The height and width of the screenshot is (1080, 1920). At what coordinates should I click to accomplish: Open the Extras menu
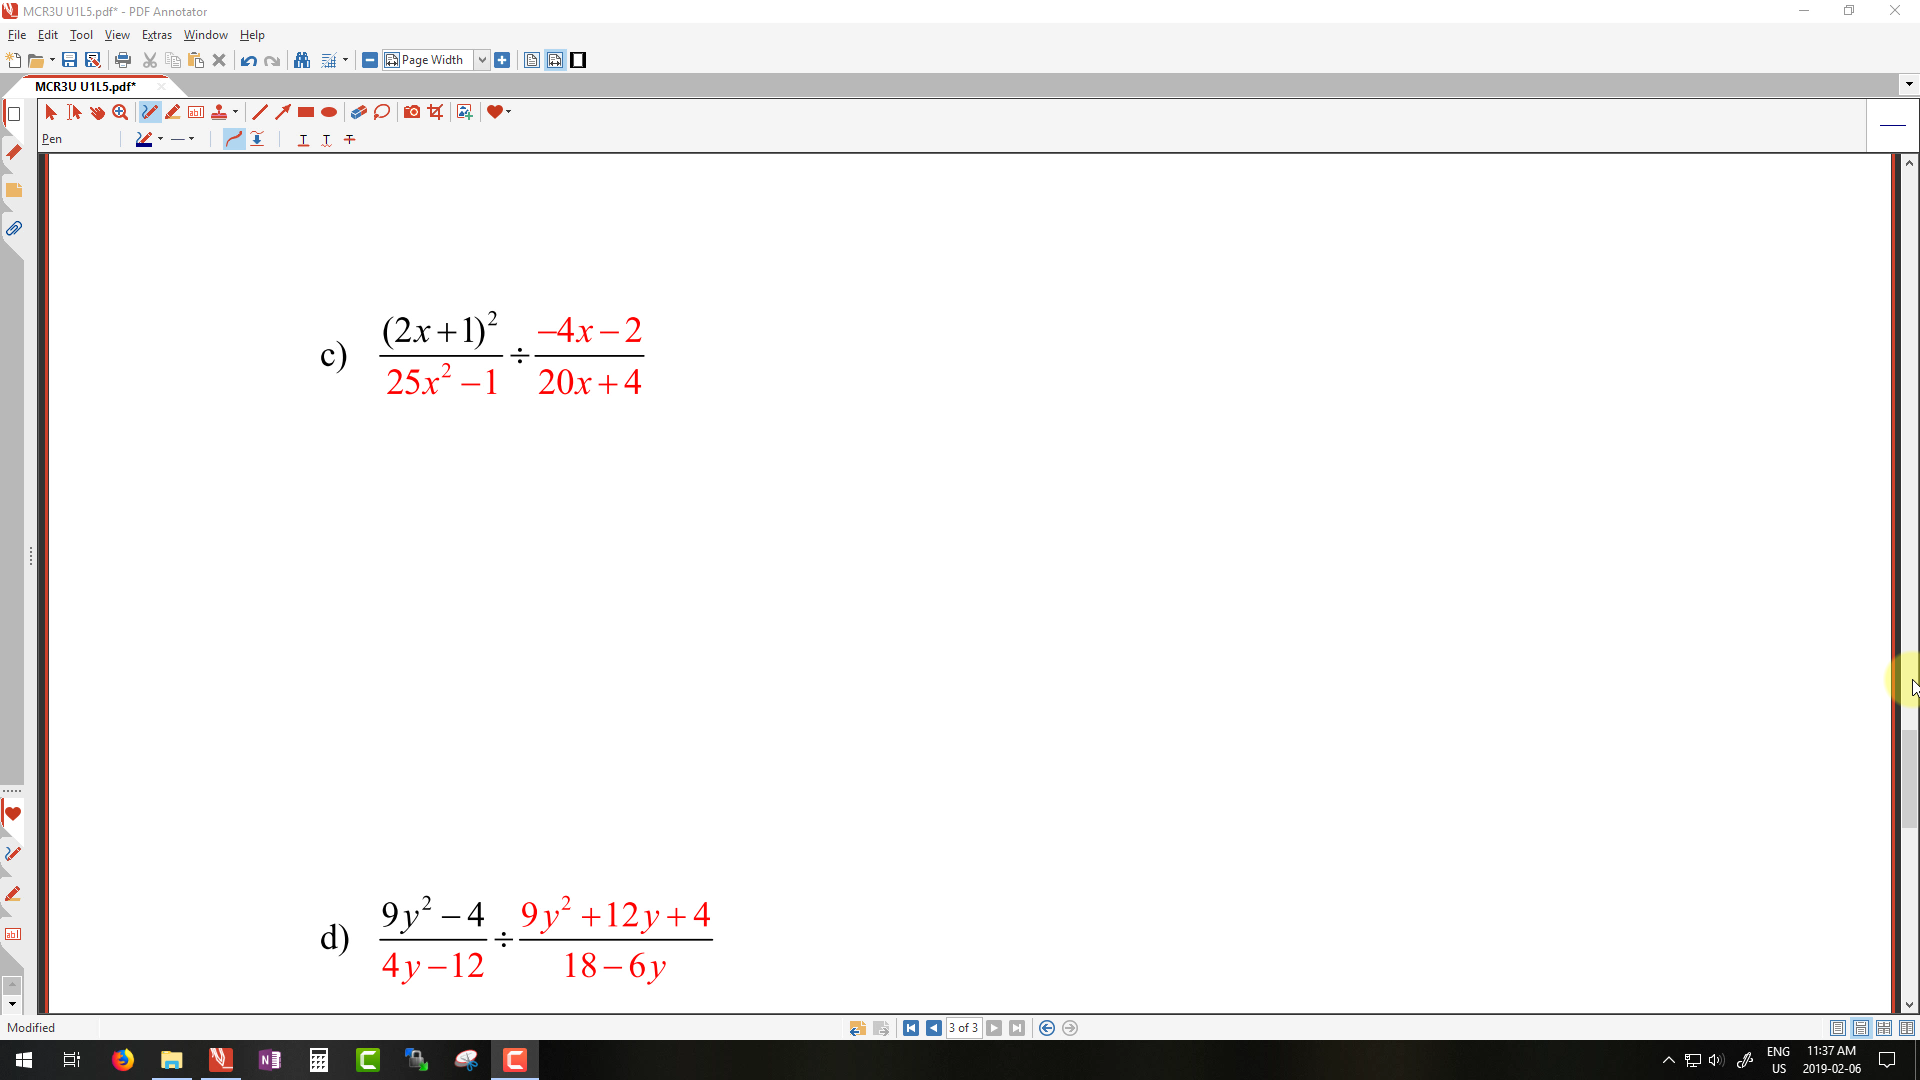coord(157,34)
